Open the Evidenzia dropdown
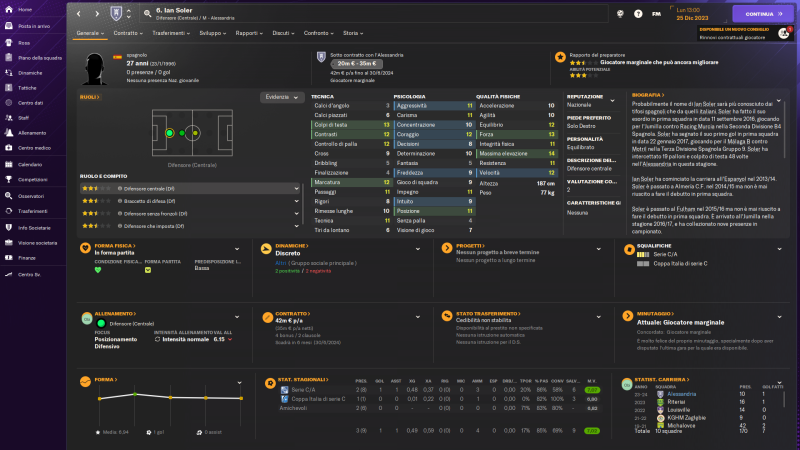This screenshot has width=800, height=450. point(282,97)
